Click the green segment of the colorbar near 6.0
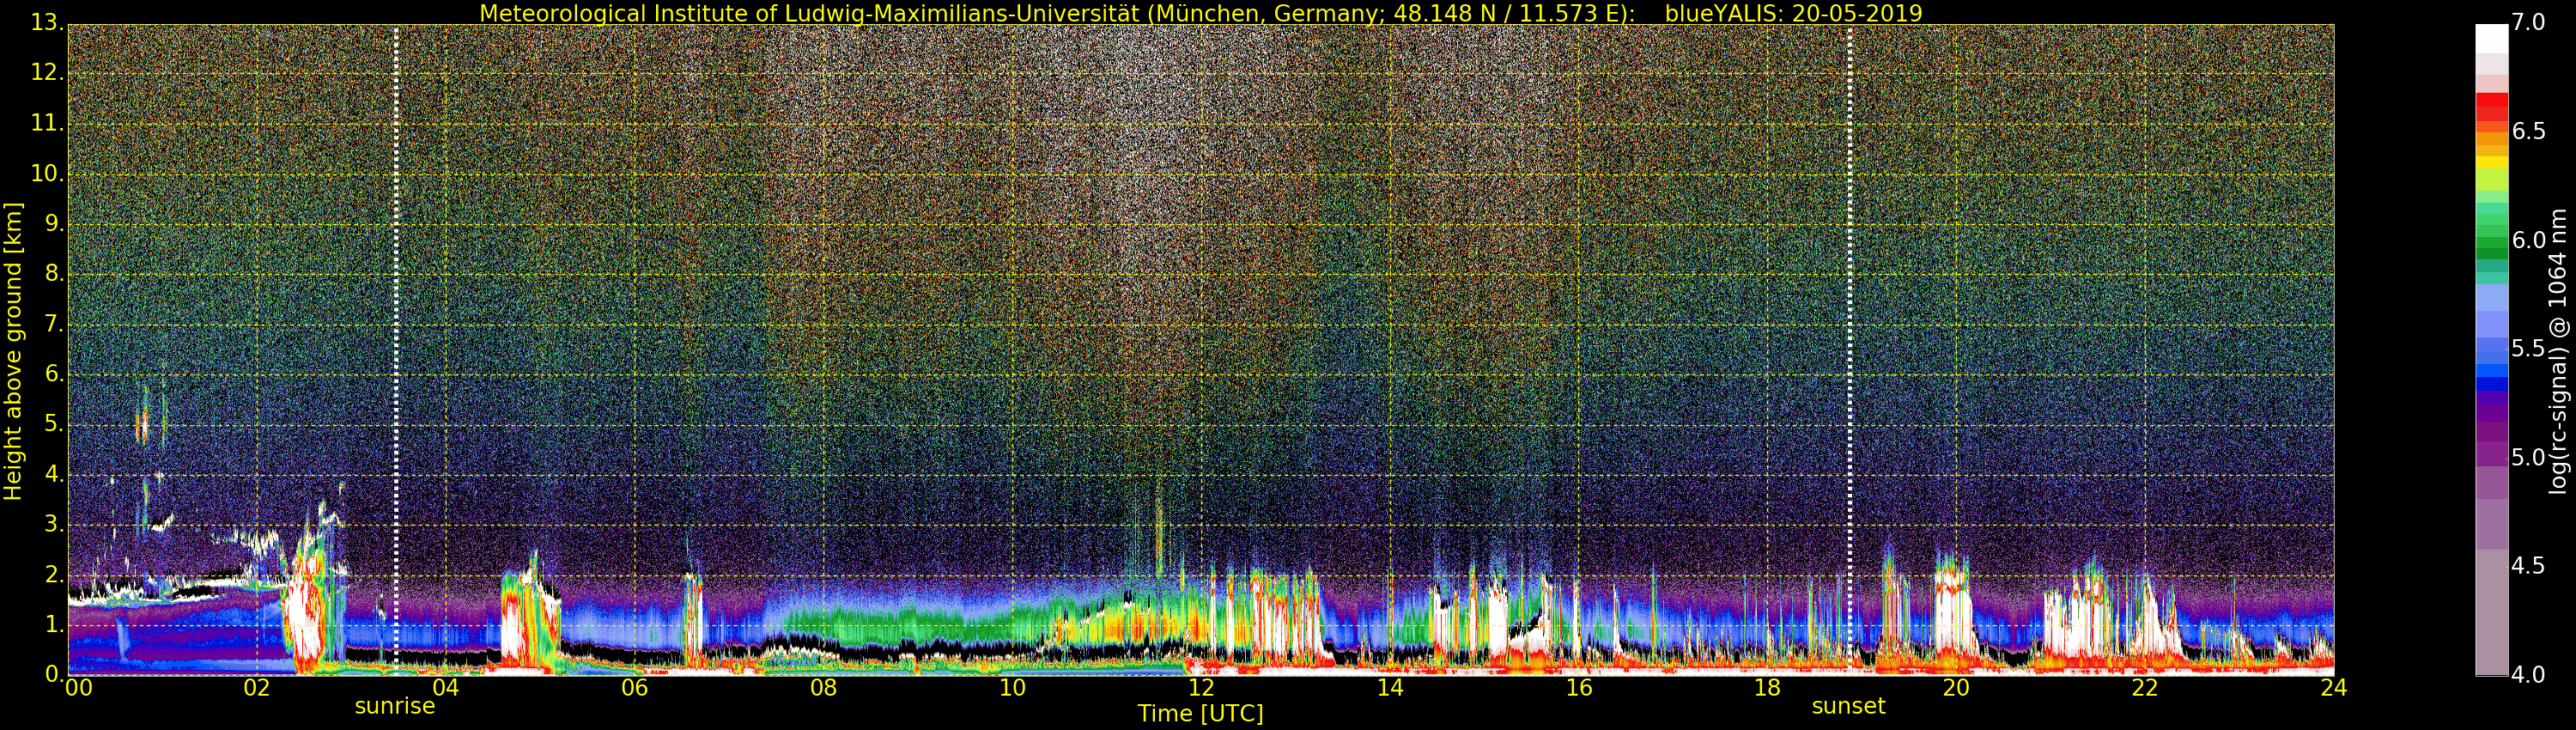This screenshot has height=730, width=2576. (2491, 241)
